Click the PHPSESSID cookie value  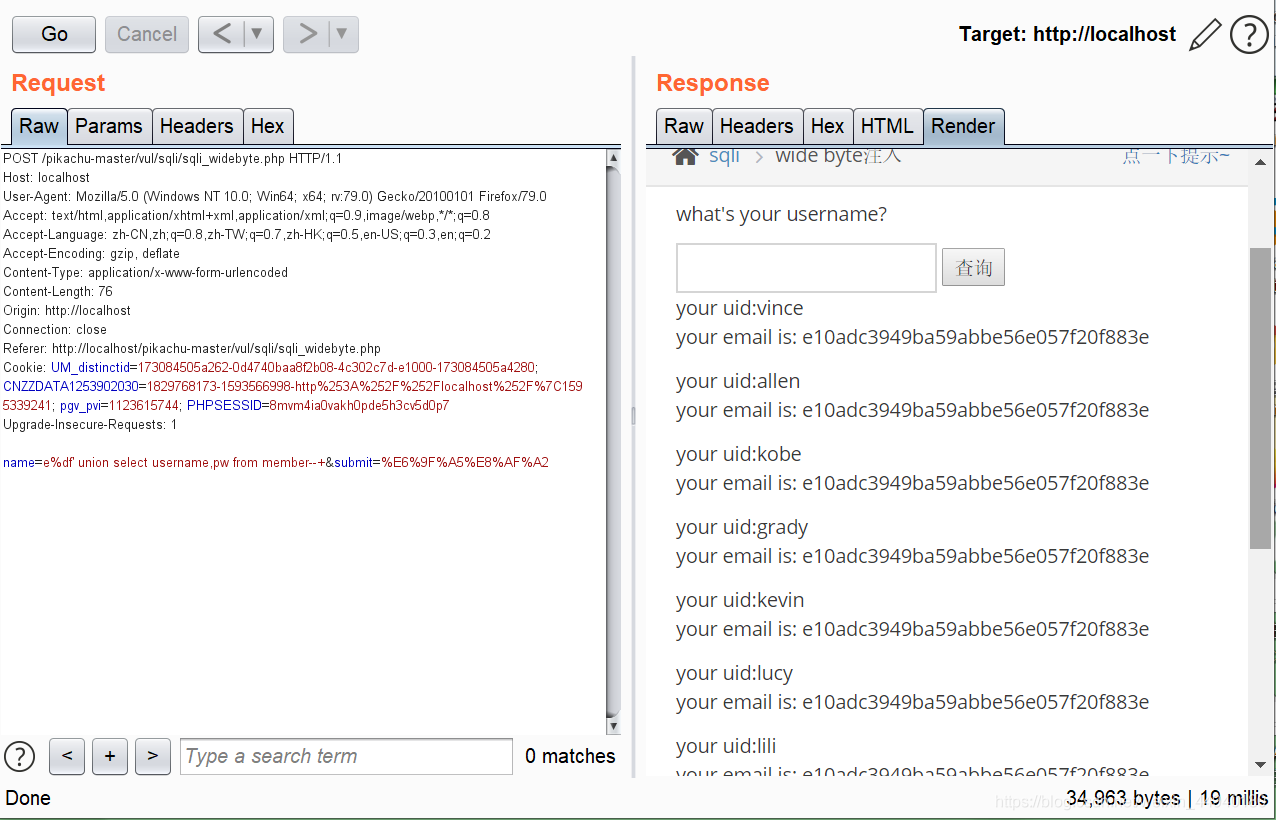360,405
